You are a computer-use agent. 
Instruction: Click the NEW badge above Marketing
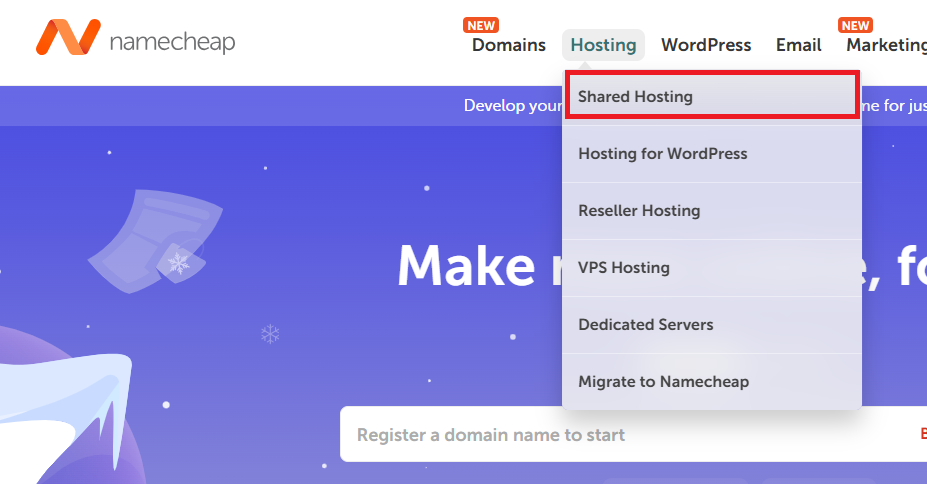[855, 25]
